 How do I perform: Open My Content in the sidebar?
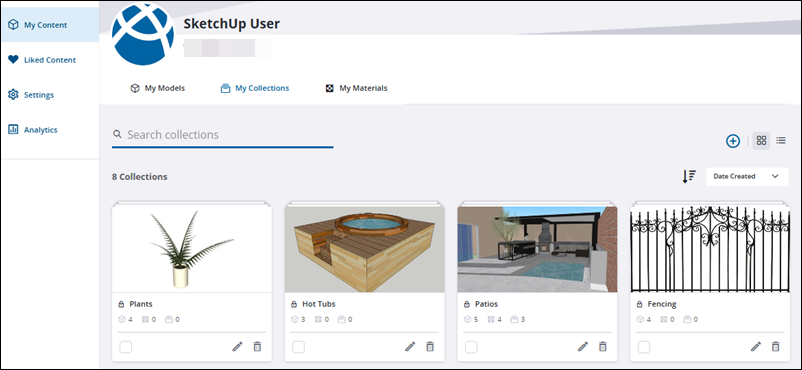pyautogui.click(x=50, y=25)
